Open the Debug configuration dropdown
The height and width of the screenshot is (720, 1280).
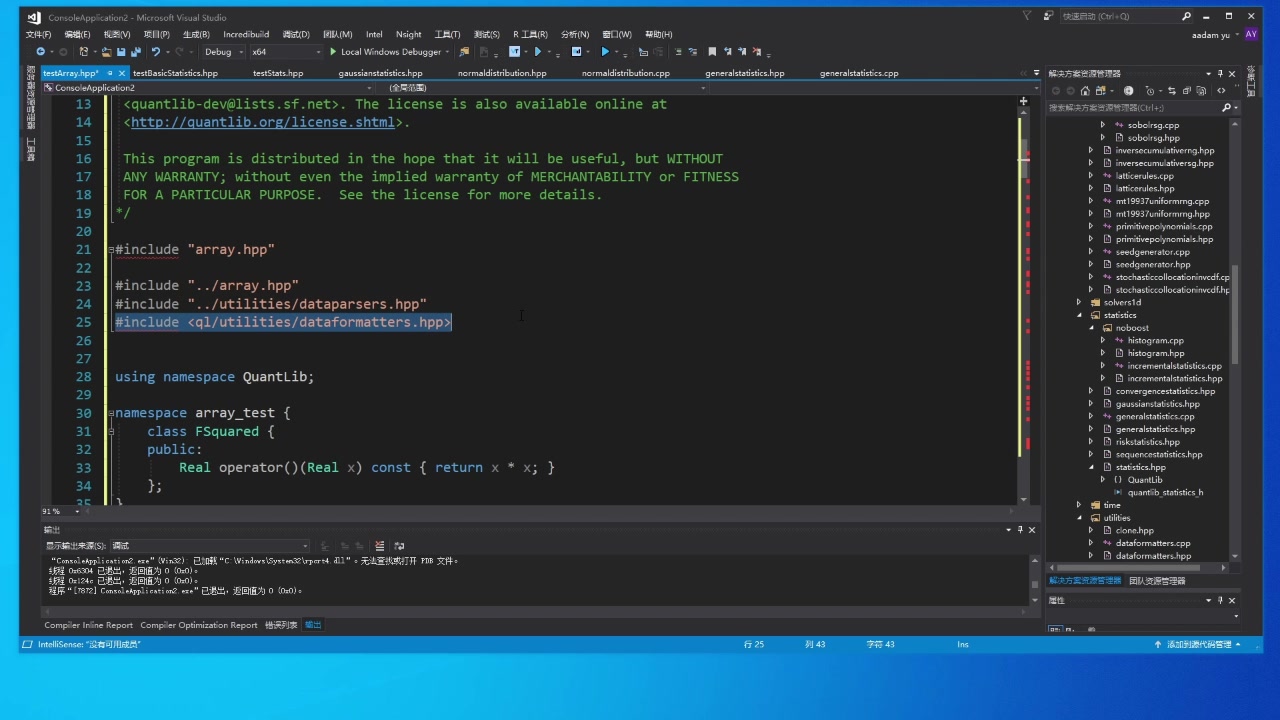241,52
